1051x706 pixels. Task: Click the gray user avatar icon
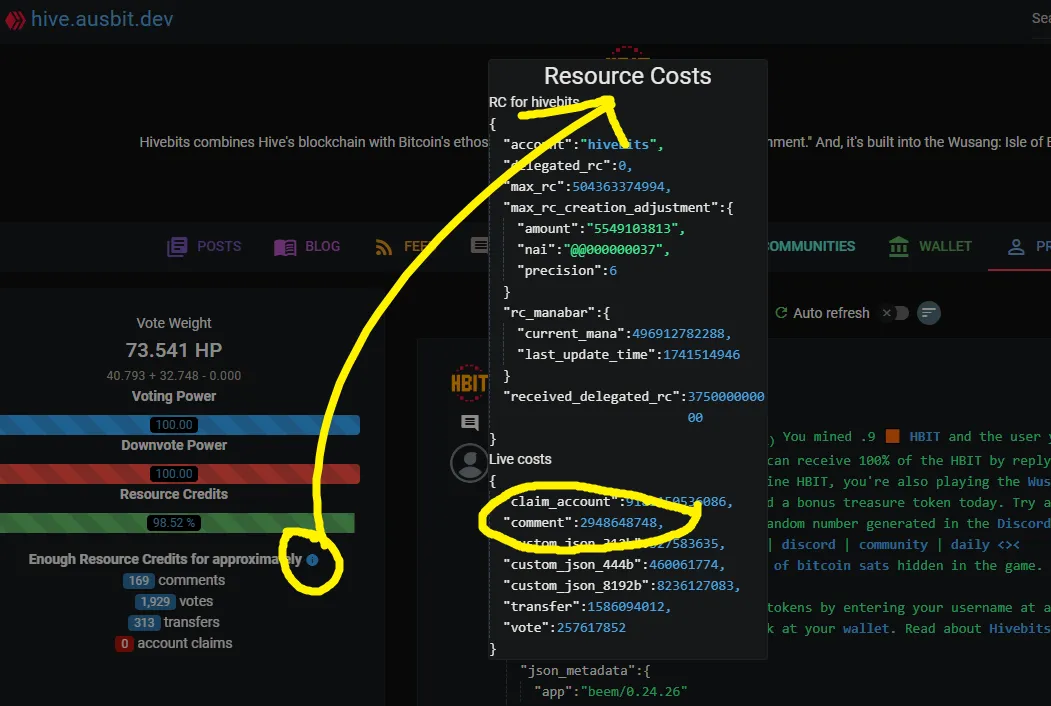click(x=469, y=463)
